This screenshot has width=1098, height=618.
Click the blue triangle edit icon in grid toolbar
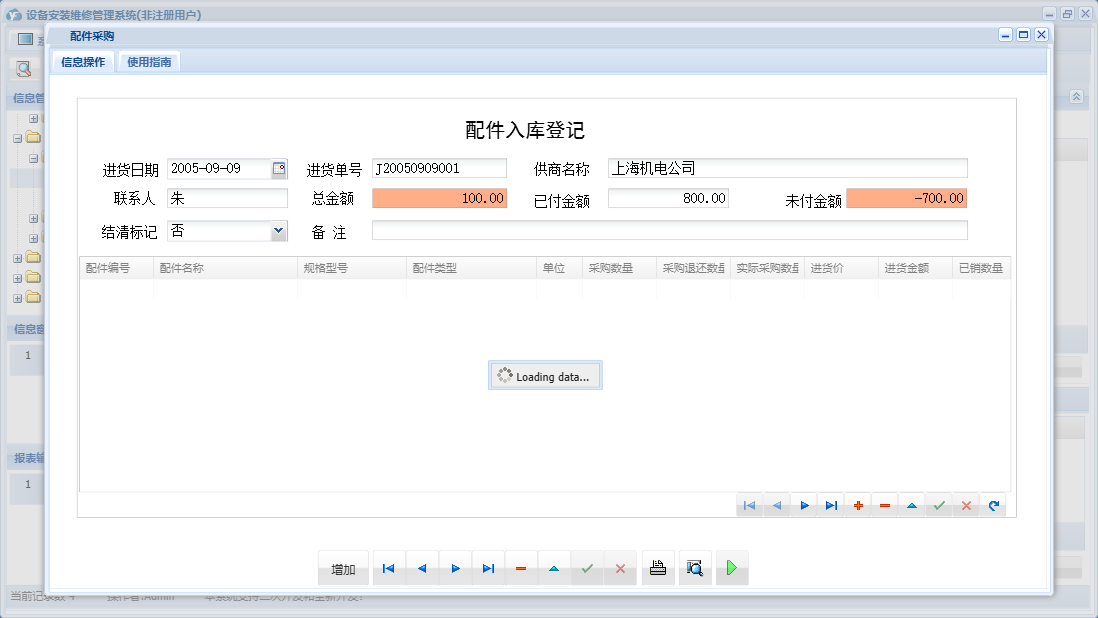click(x=911, y=505)
